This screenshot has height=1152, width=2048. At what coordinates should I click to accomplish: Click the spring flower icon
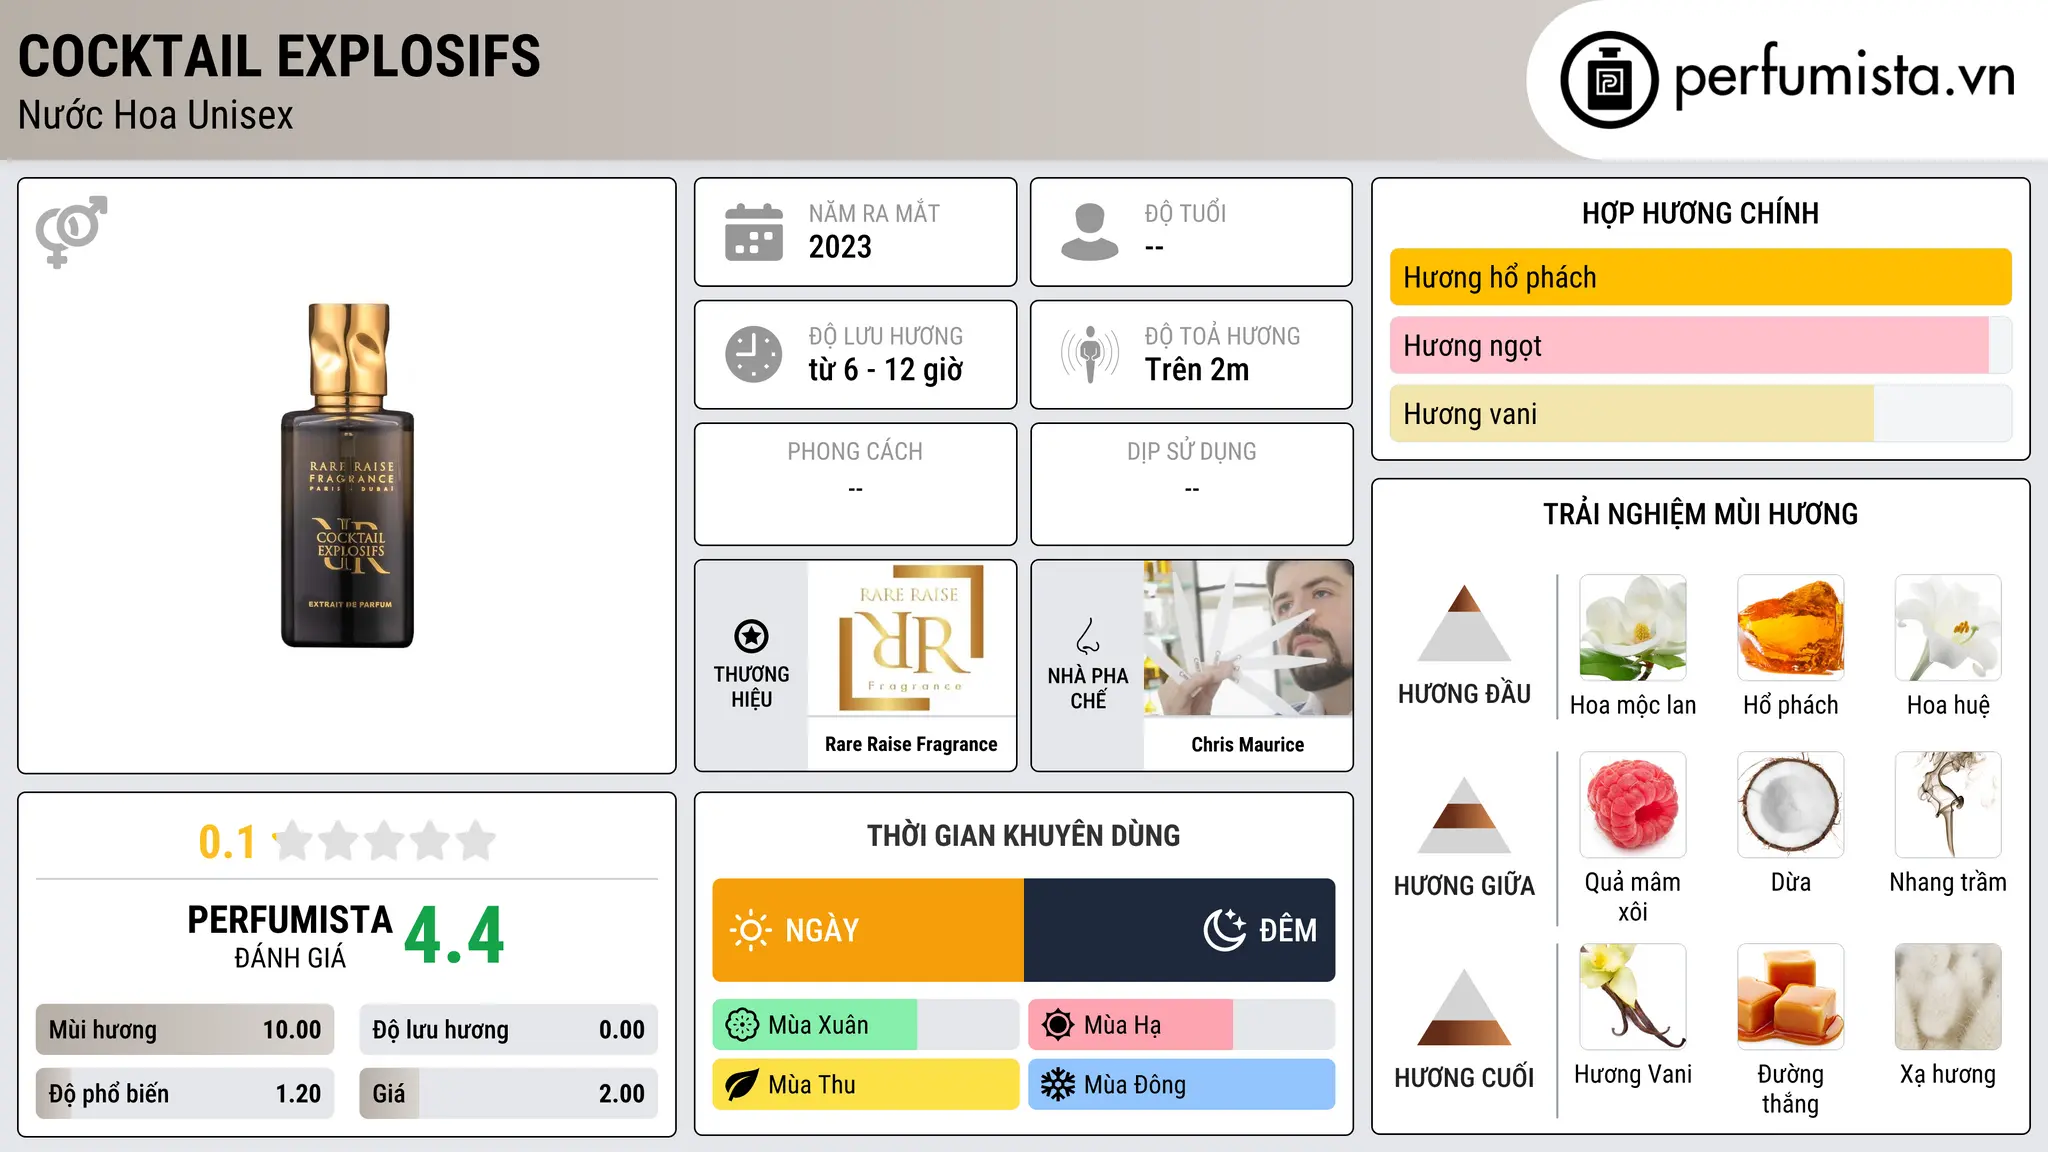742,1025
